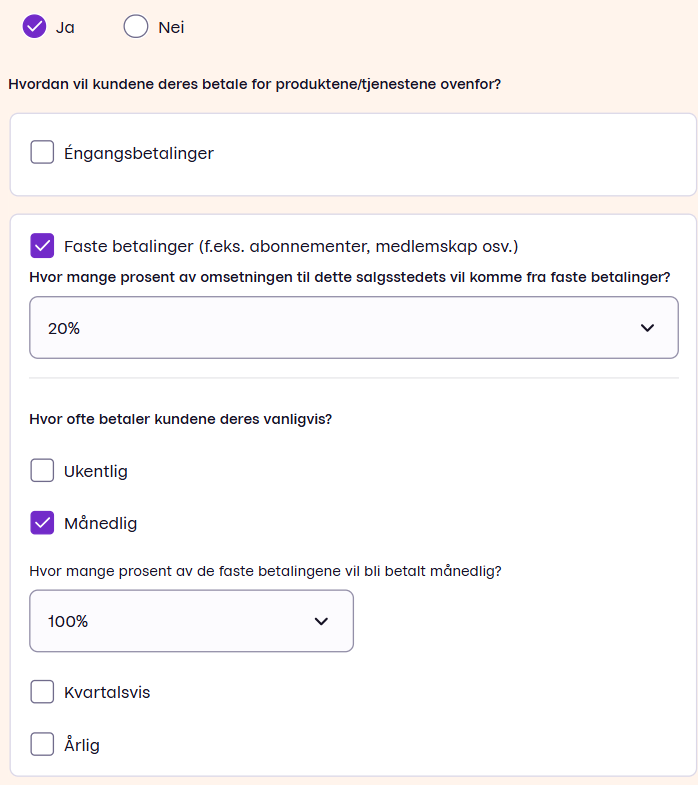
Task: Select the "Nei" radio button
Action: [x=136, y=27]
